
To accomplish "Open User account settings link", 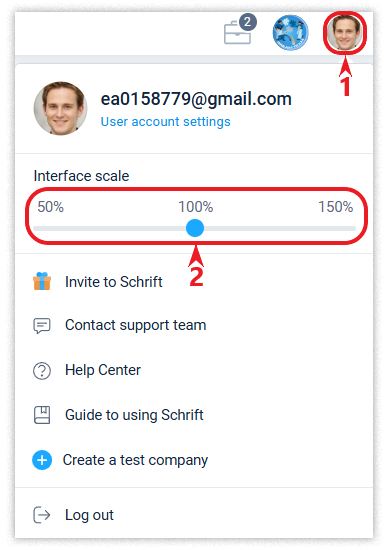I will point(166,122).
